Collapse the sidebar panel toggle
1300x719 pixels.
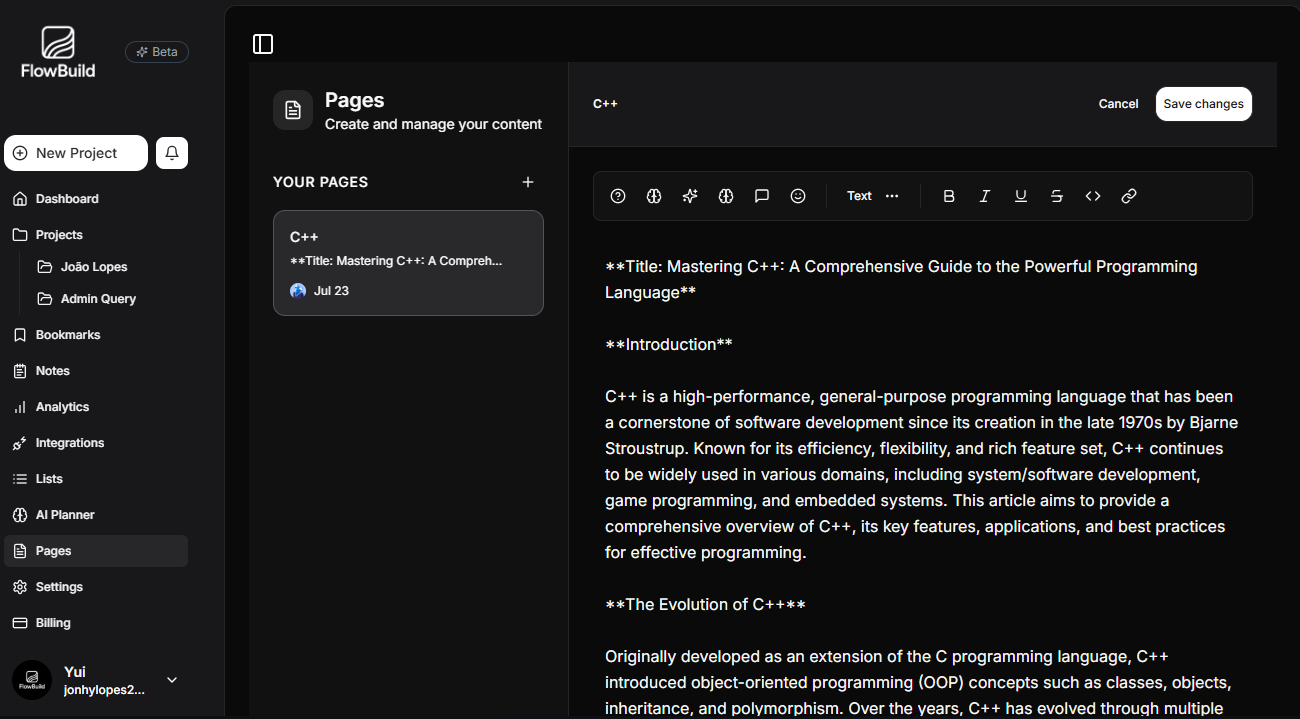(263, 44)
